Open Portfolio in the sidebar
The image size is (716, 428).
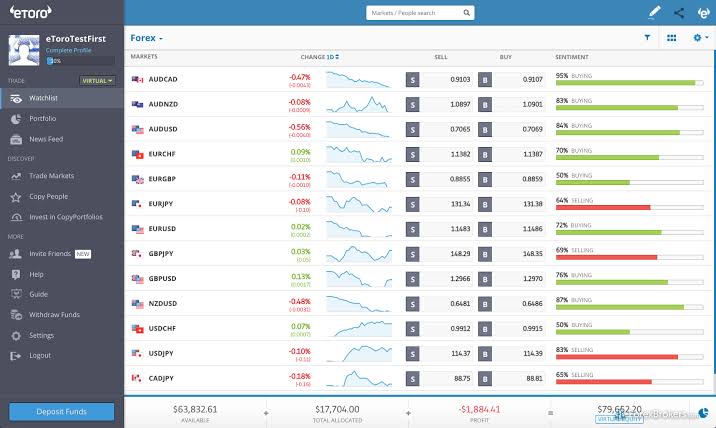[x=43, y=119]
